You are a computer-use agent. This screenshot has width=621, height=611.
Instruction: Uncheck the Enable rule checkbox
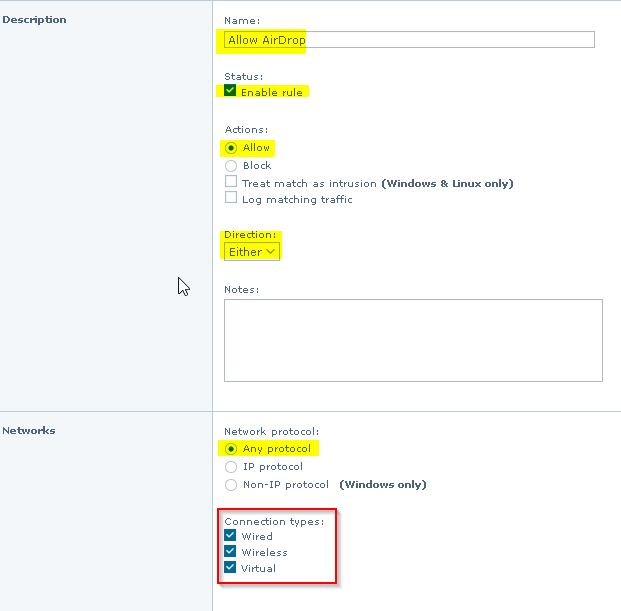231,92
